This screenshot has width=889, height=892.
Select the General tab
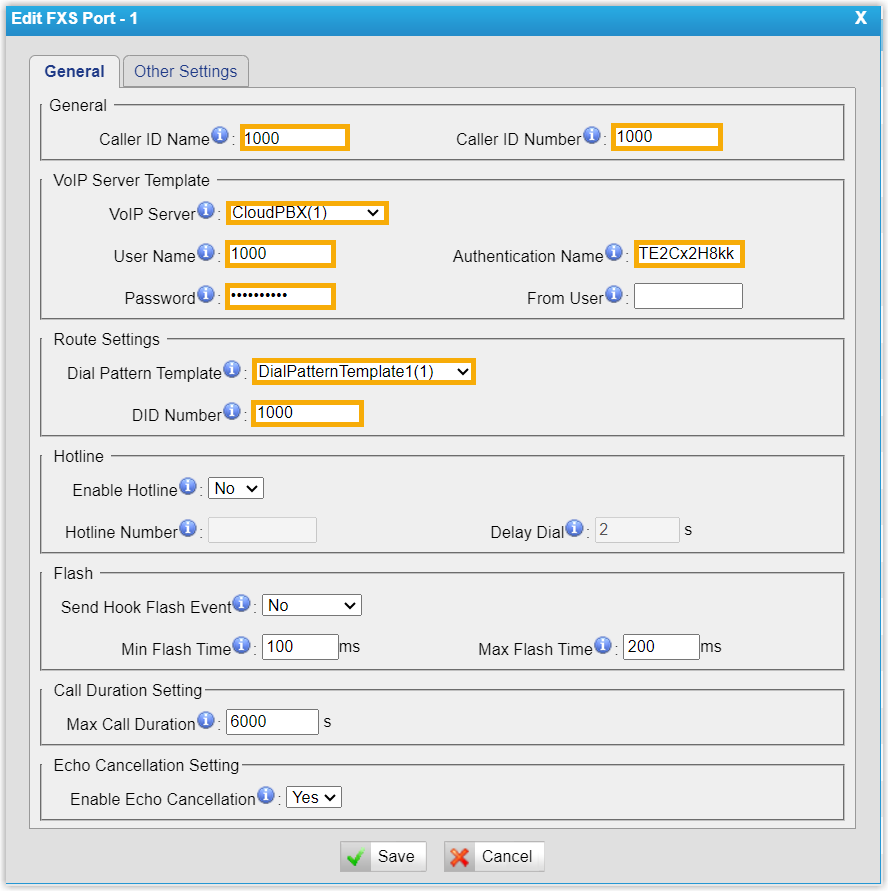(x=75, y=71)
